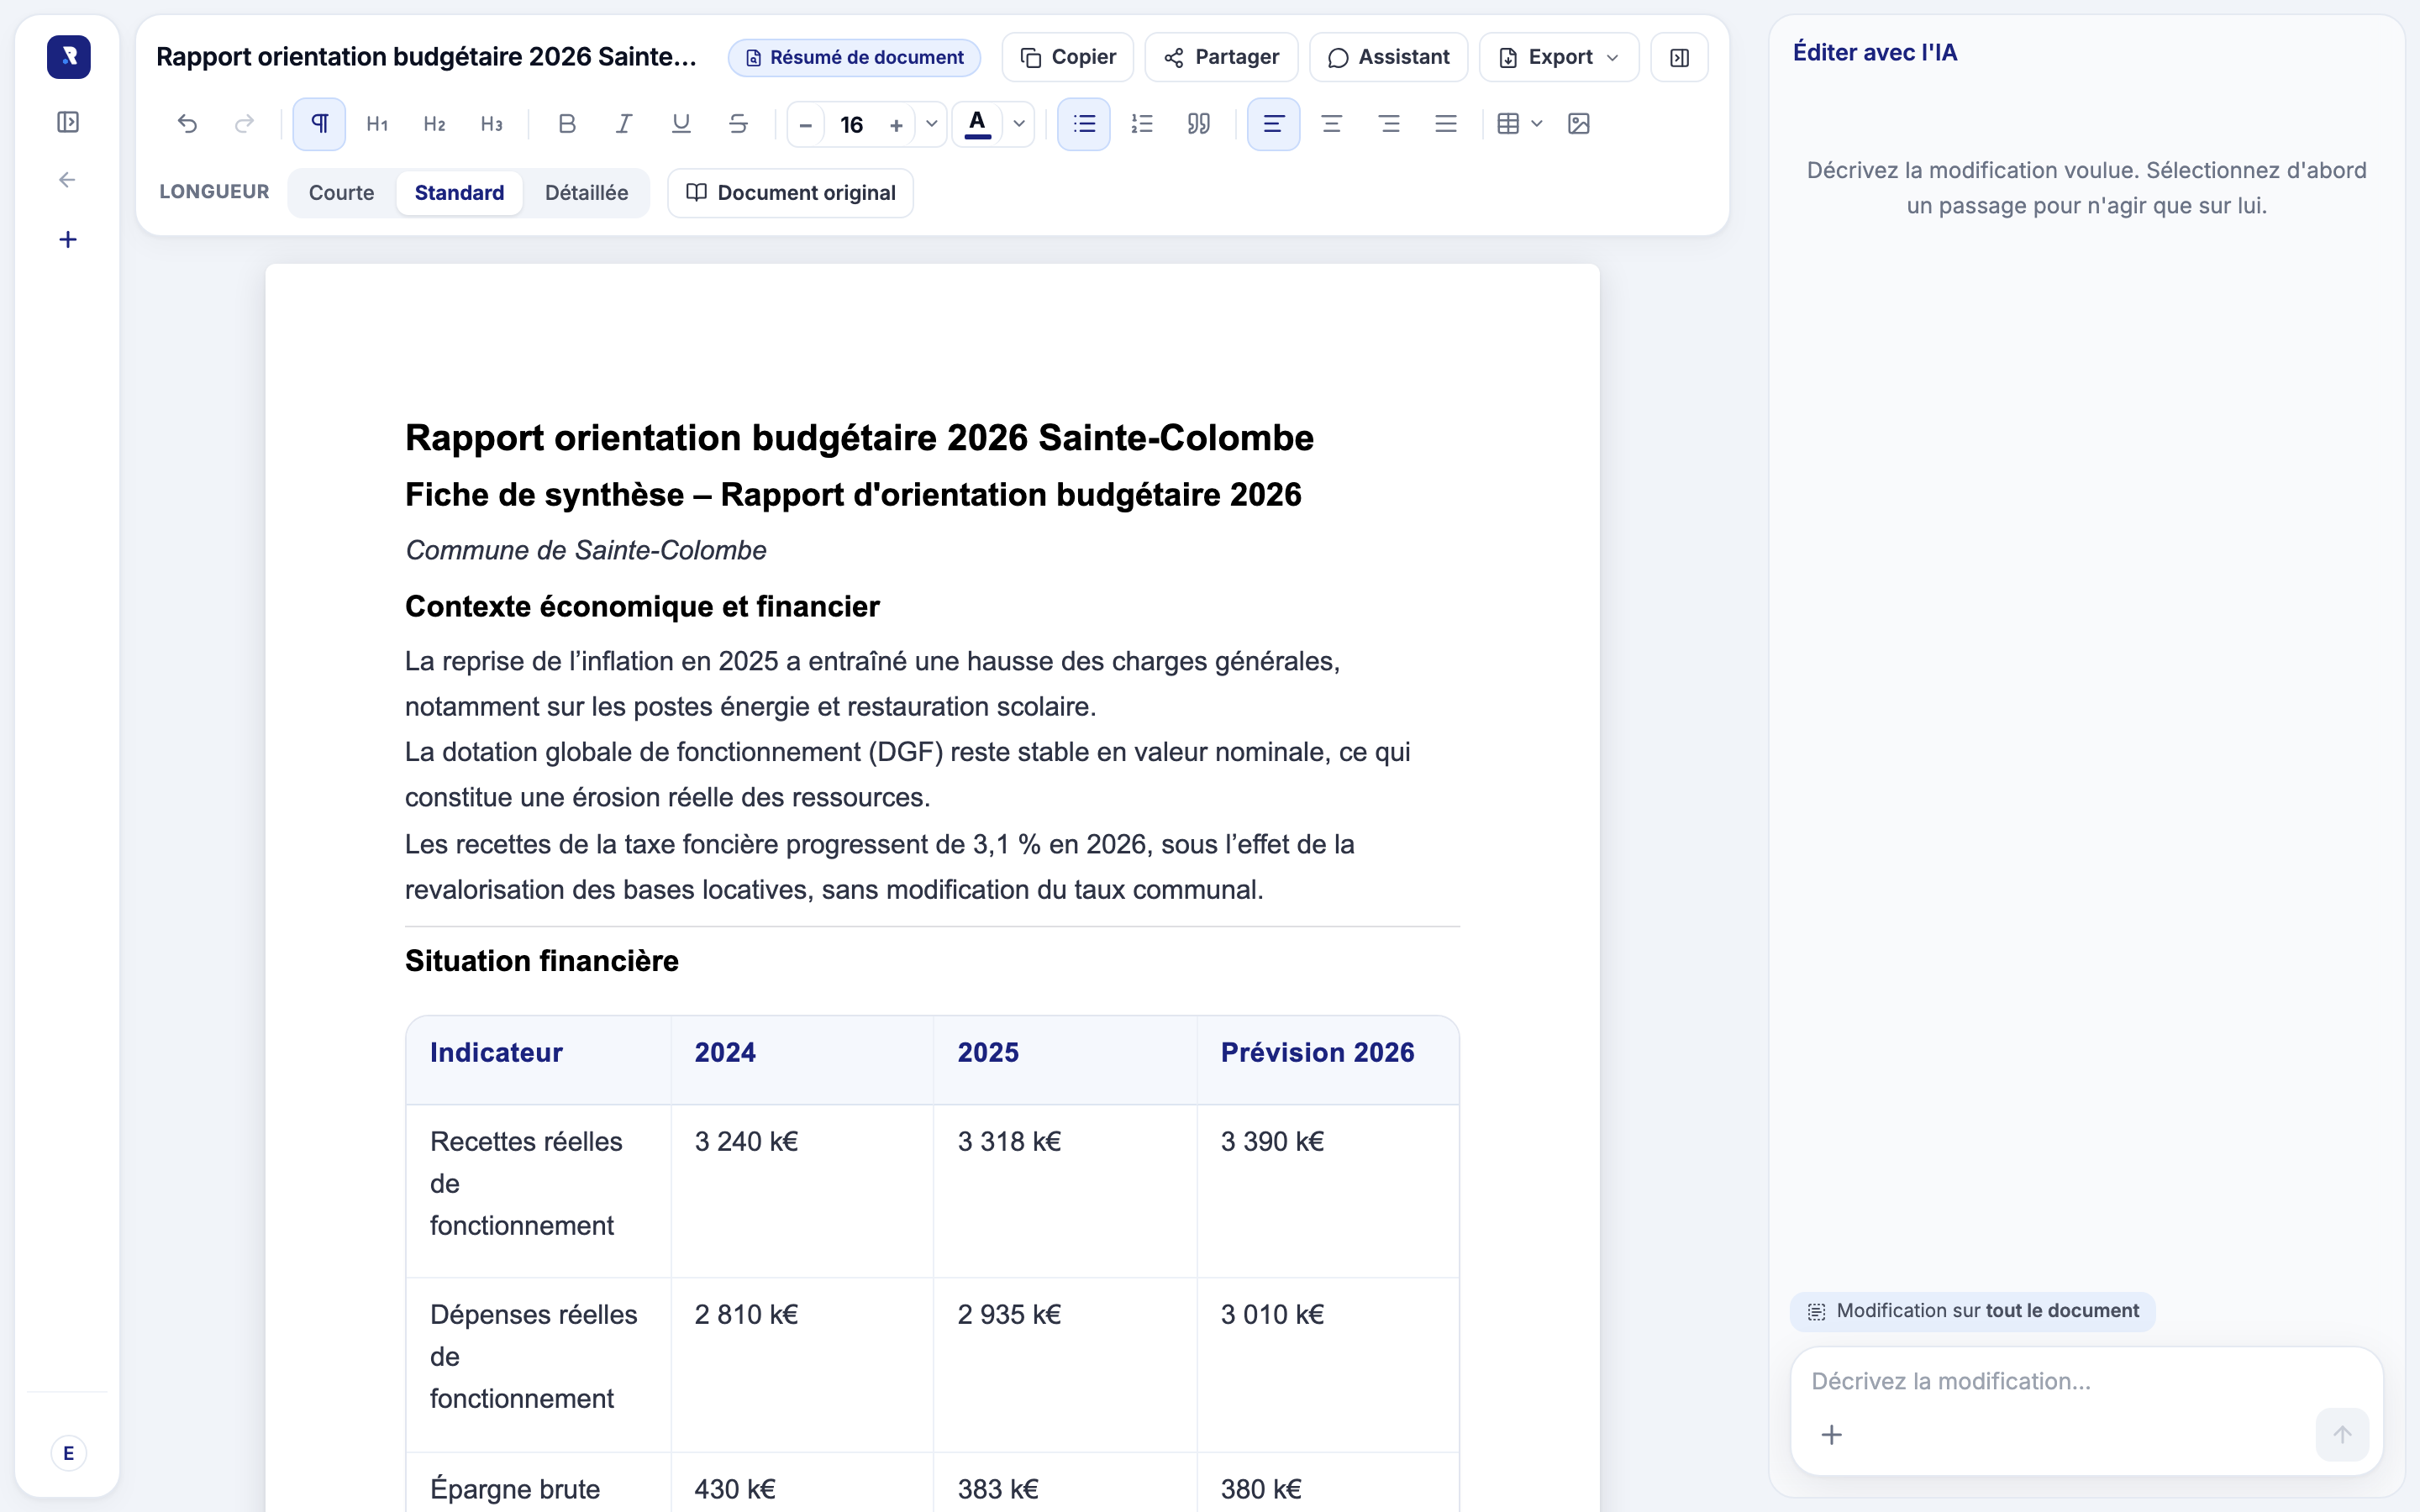This screenshot has width=2420, height=1512.
Task: Align text left
Action: pyautogui.click(x=1273, y=124)
